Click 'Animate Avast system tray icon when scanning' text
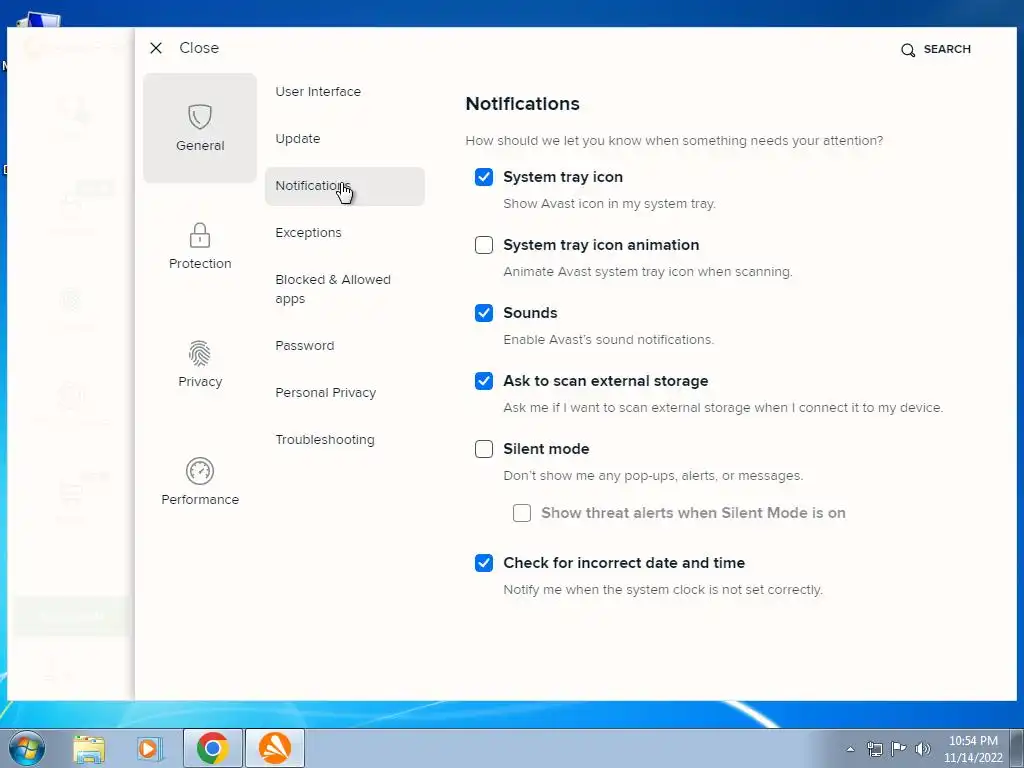 point(648,272)
